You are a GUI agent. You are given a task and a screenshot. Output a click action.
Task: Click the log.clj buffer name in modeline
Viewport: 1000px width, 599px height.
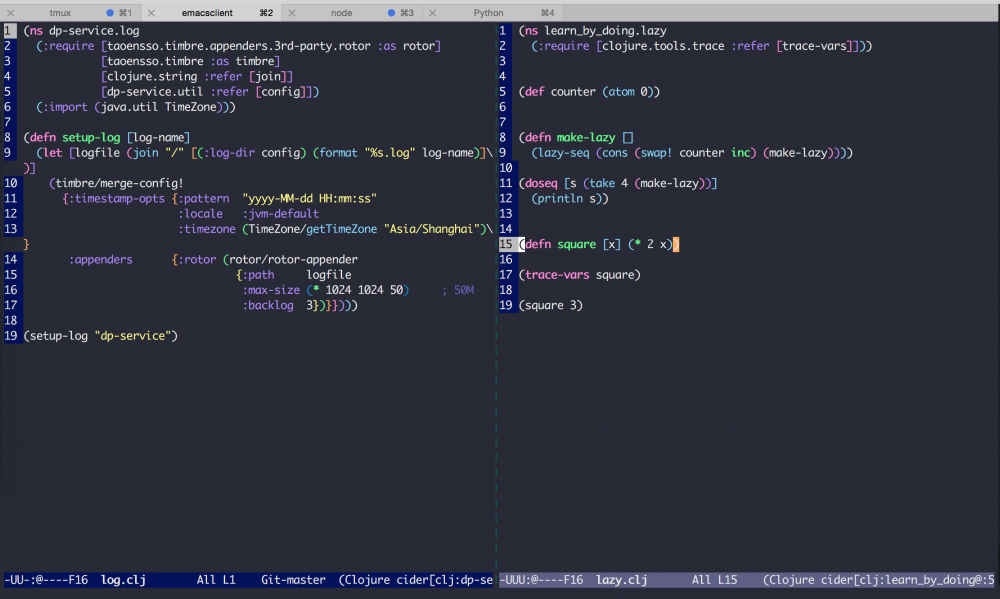[x=122, y=580]
